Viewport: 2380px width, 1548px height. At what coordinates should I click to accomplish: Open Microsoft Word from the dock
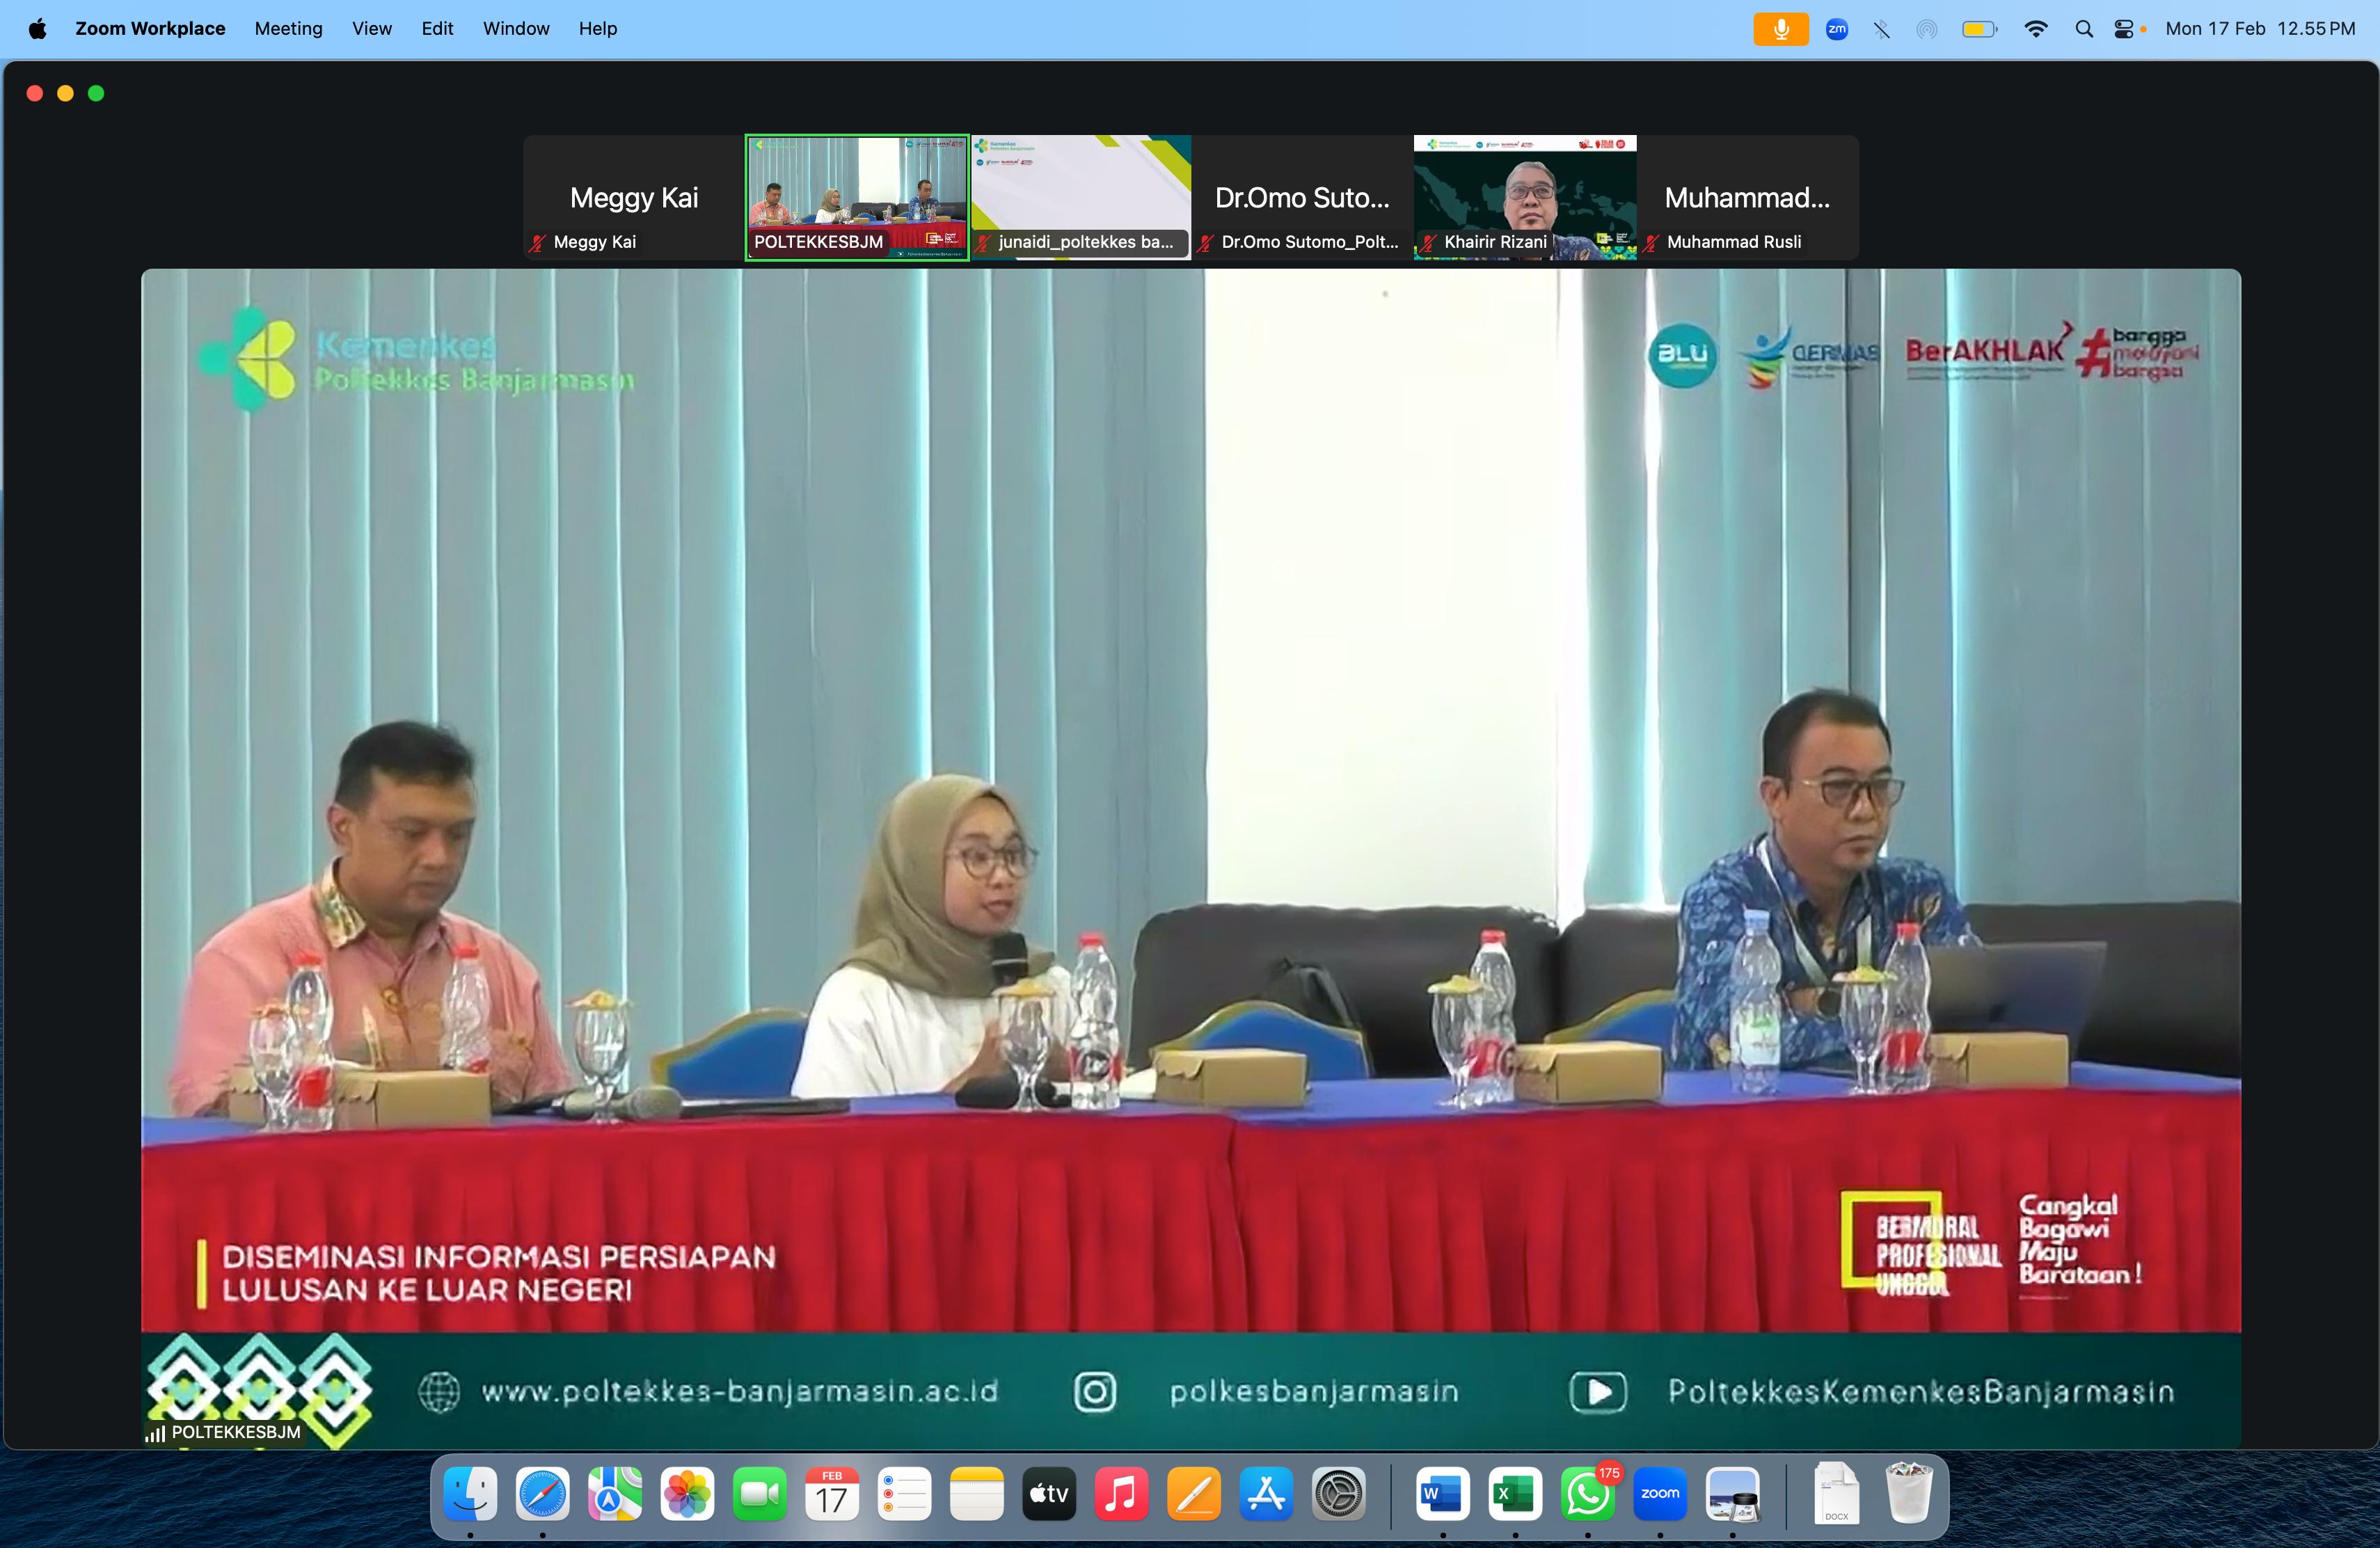pos(1442,1494)
